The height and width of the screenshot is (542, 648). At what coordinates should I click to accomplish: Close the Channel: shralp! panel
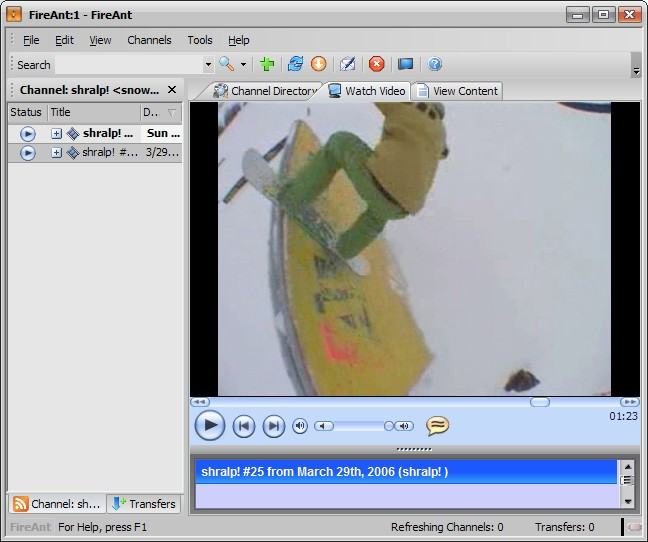[x=172, y=90]
